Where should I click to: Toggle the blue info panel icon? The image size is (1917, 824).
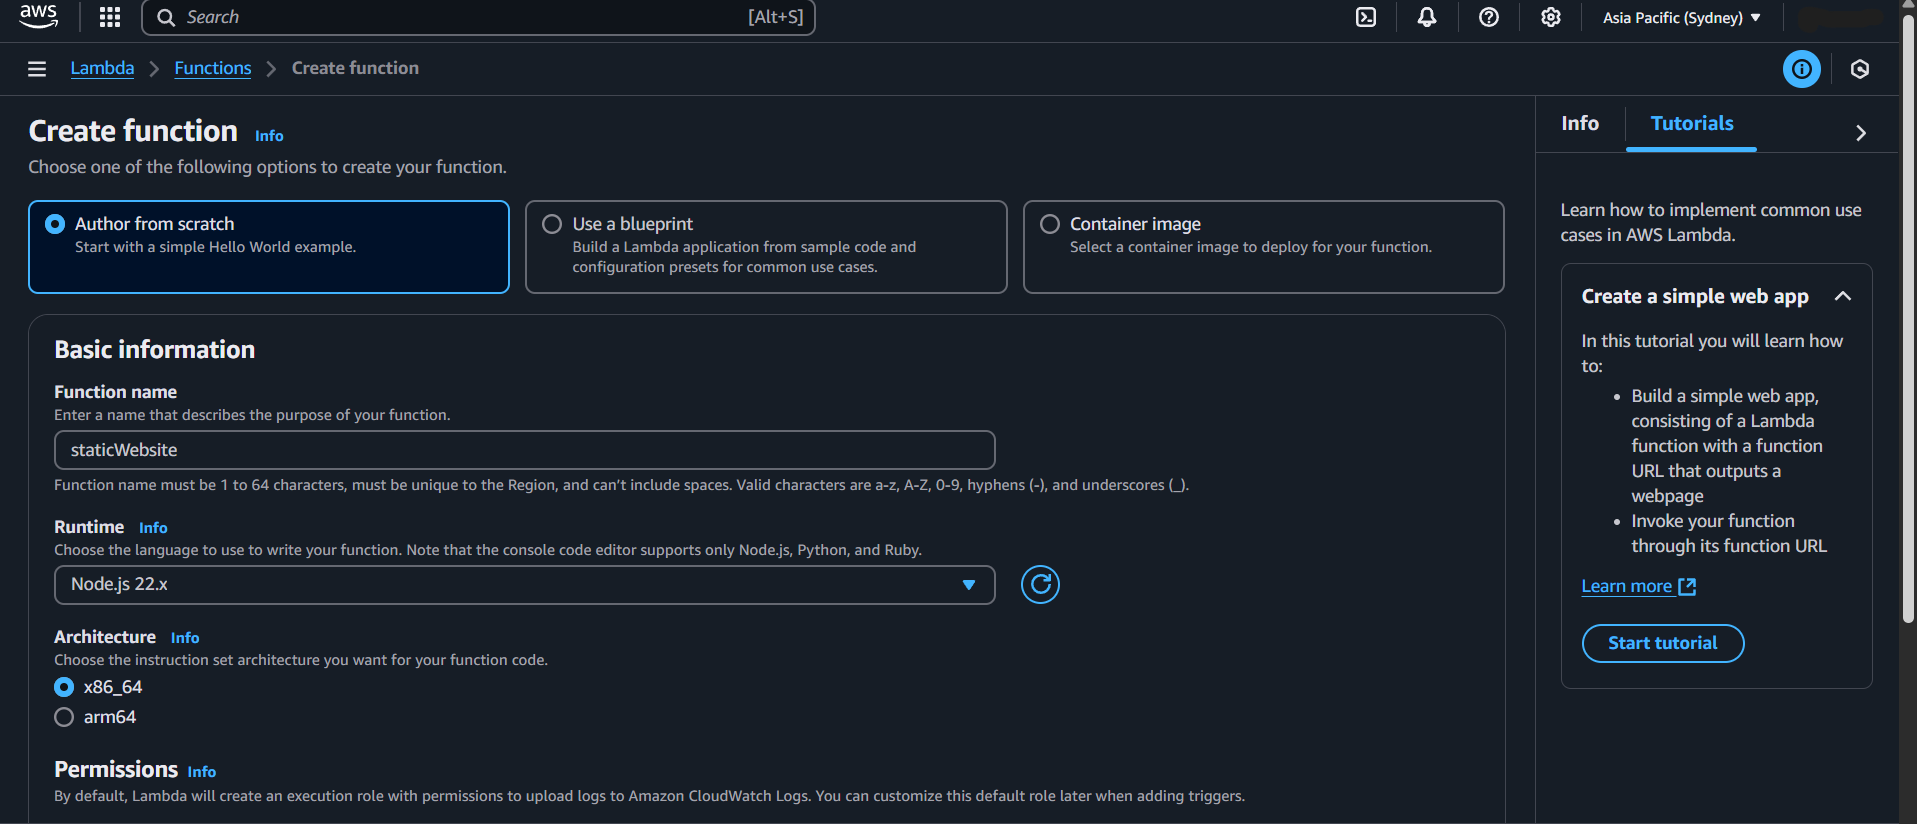click(1802, 69)
